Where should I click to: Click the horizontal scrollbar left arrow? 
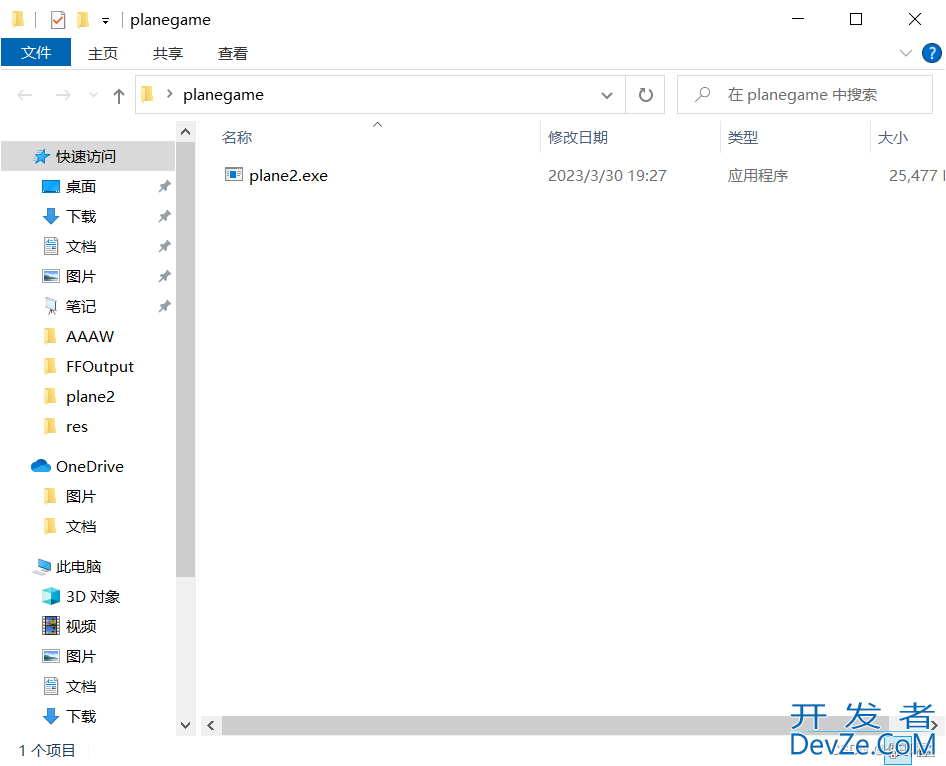point(211,726)
